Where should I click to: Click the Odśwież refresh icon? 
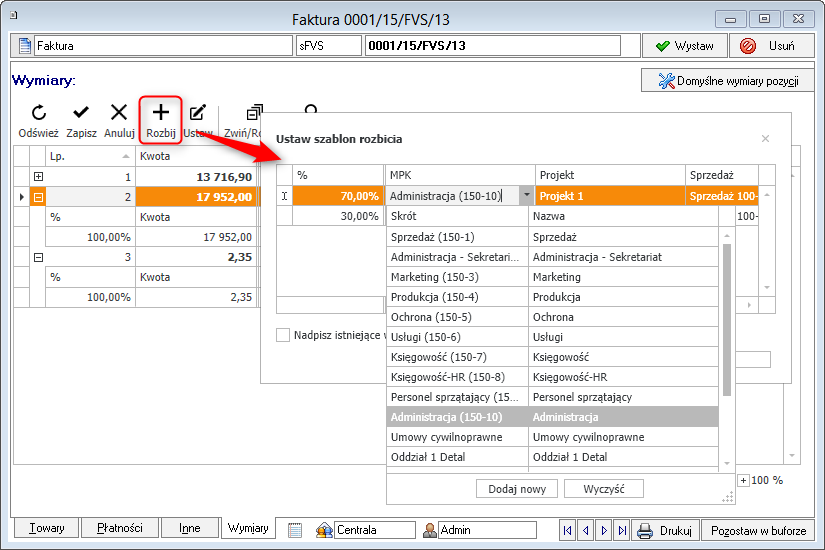click(x=39, y=113)
